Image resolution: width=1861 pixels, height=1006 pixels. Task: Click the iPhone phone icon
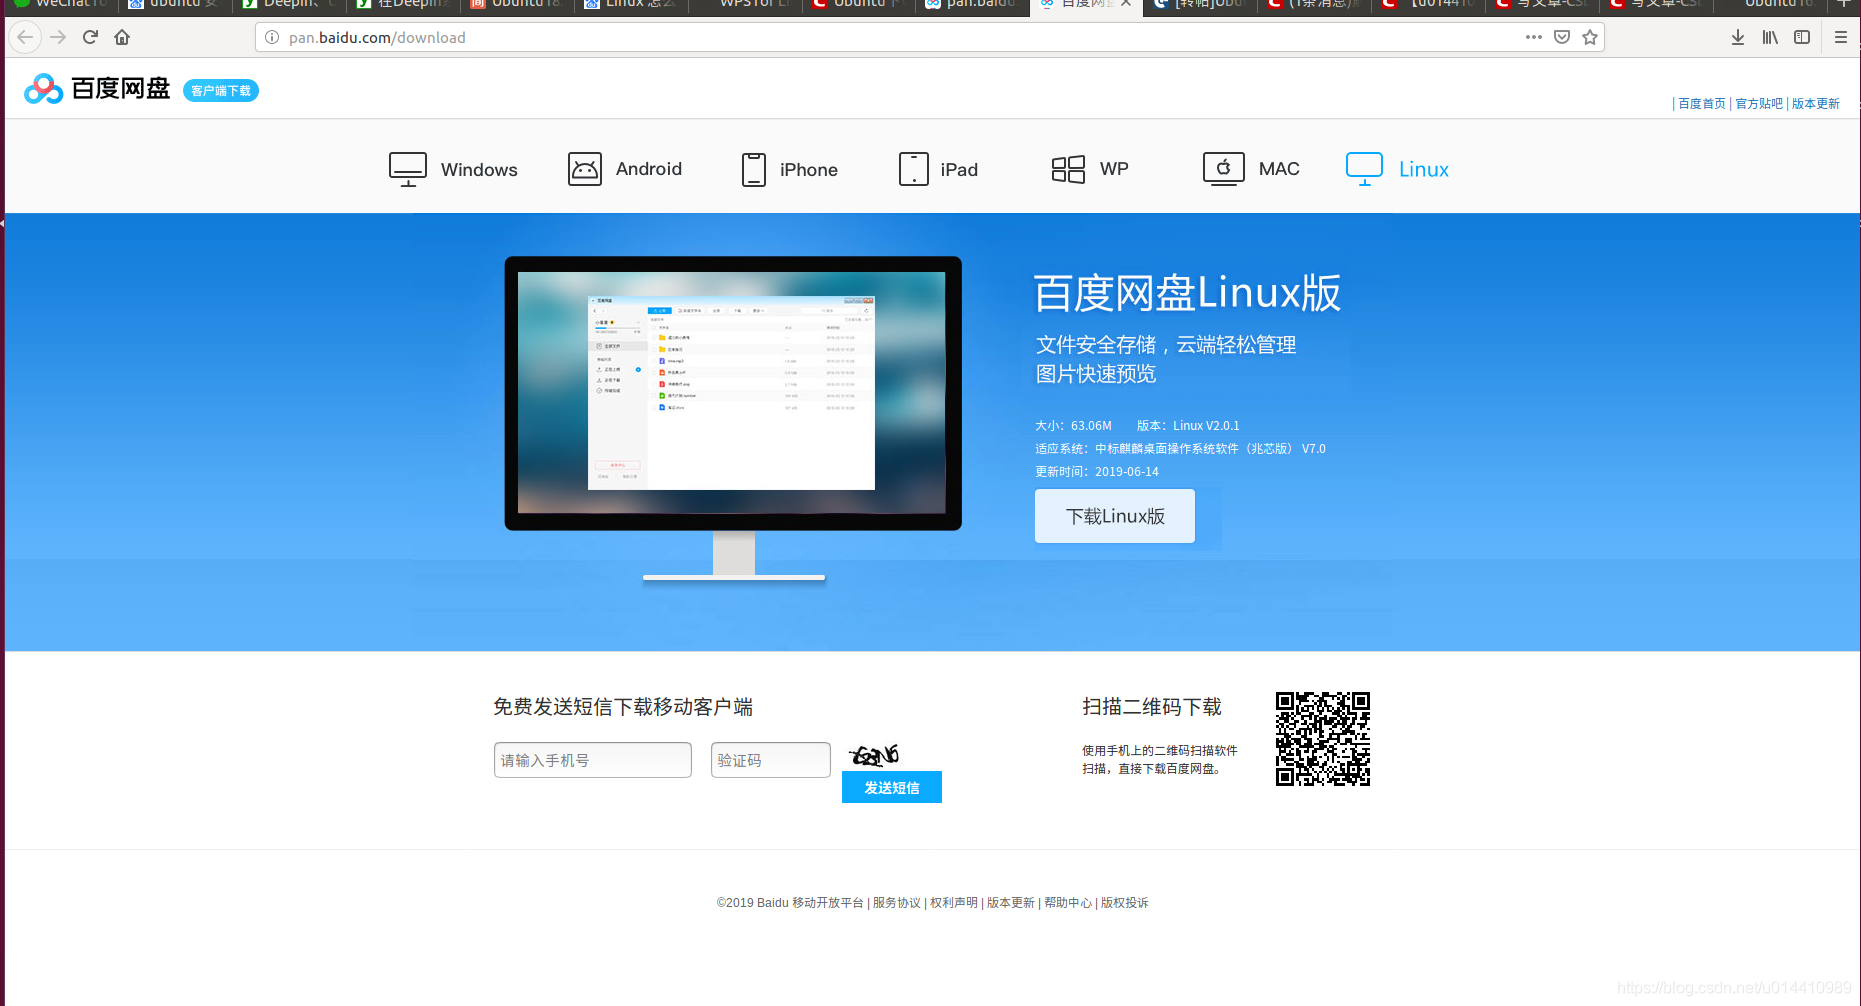pos(754,169)
